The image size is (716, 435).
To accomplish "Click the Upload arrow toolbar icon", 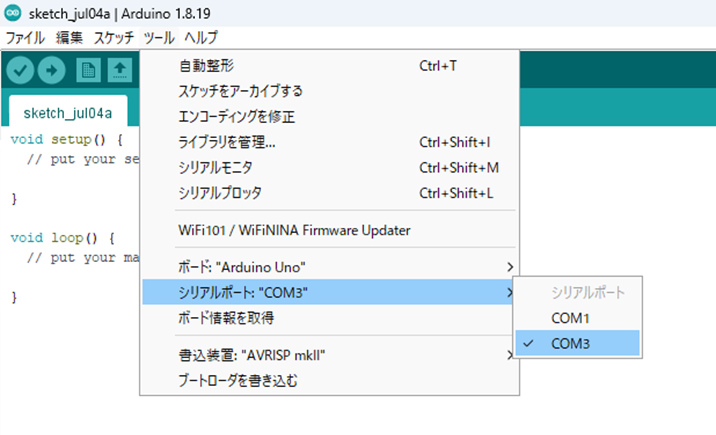I will tap(52, 70).
